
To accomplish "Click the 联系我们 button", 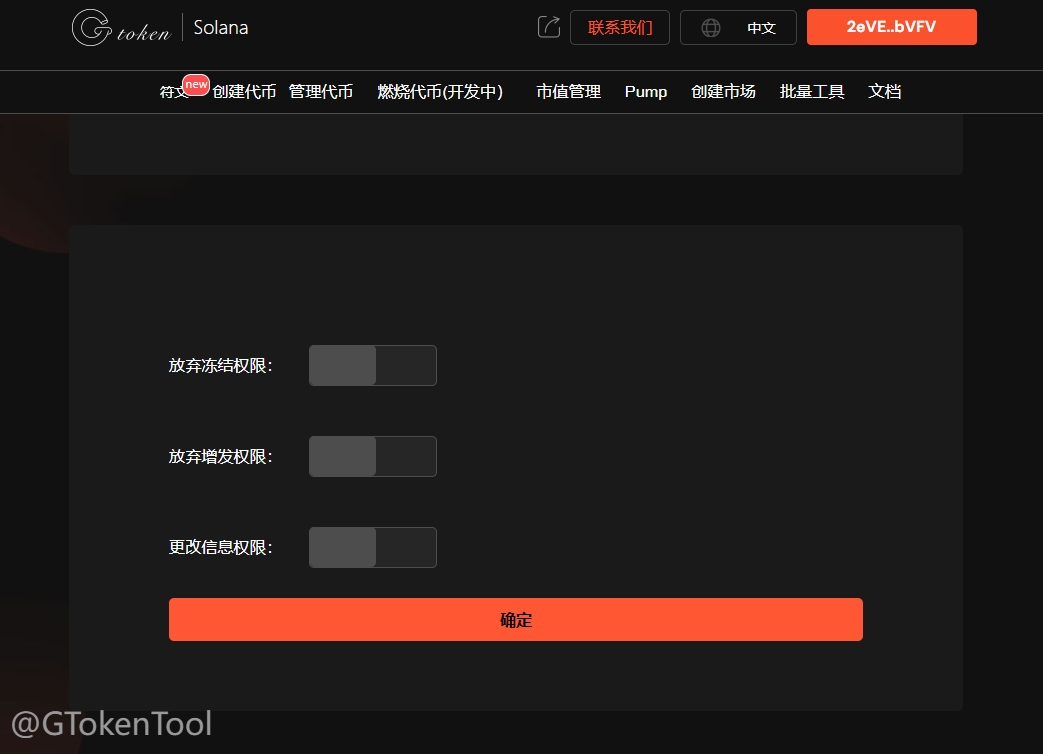I will pos(619,28).
